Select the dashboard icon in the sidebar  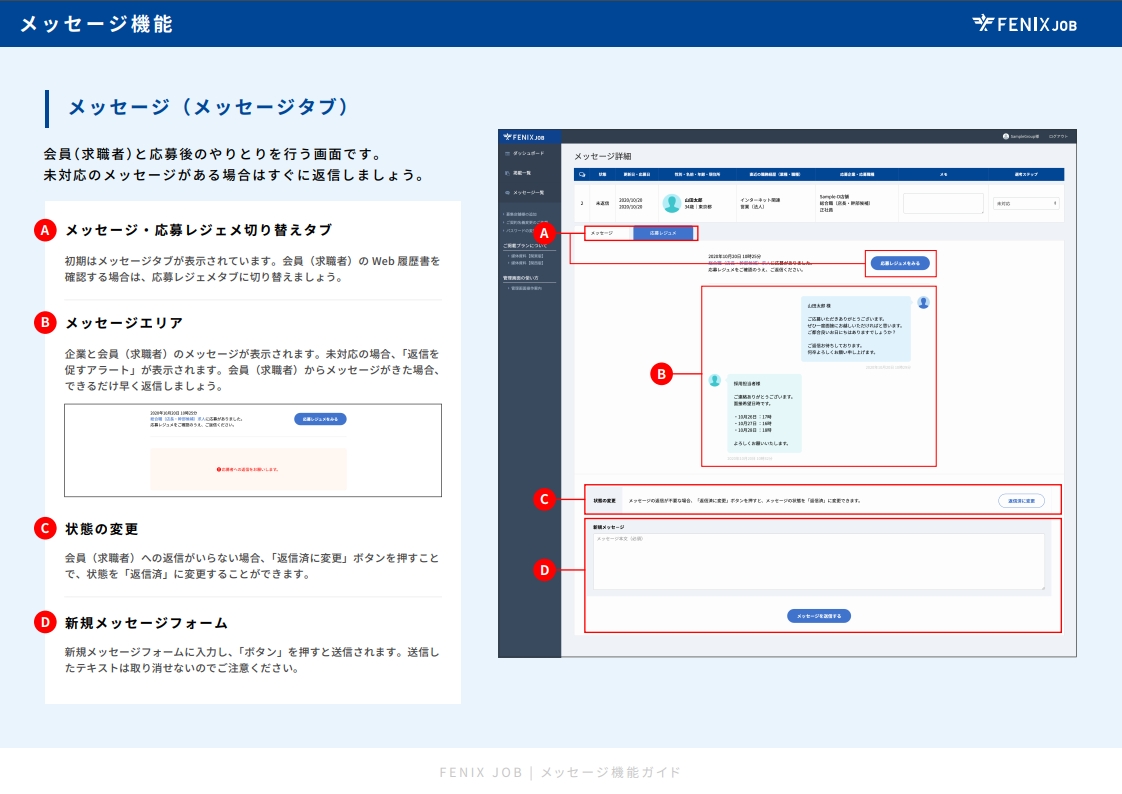coord(508,153)
